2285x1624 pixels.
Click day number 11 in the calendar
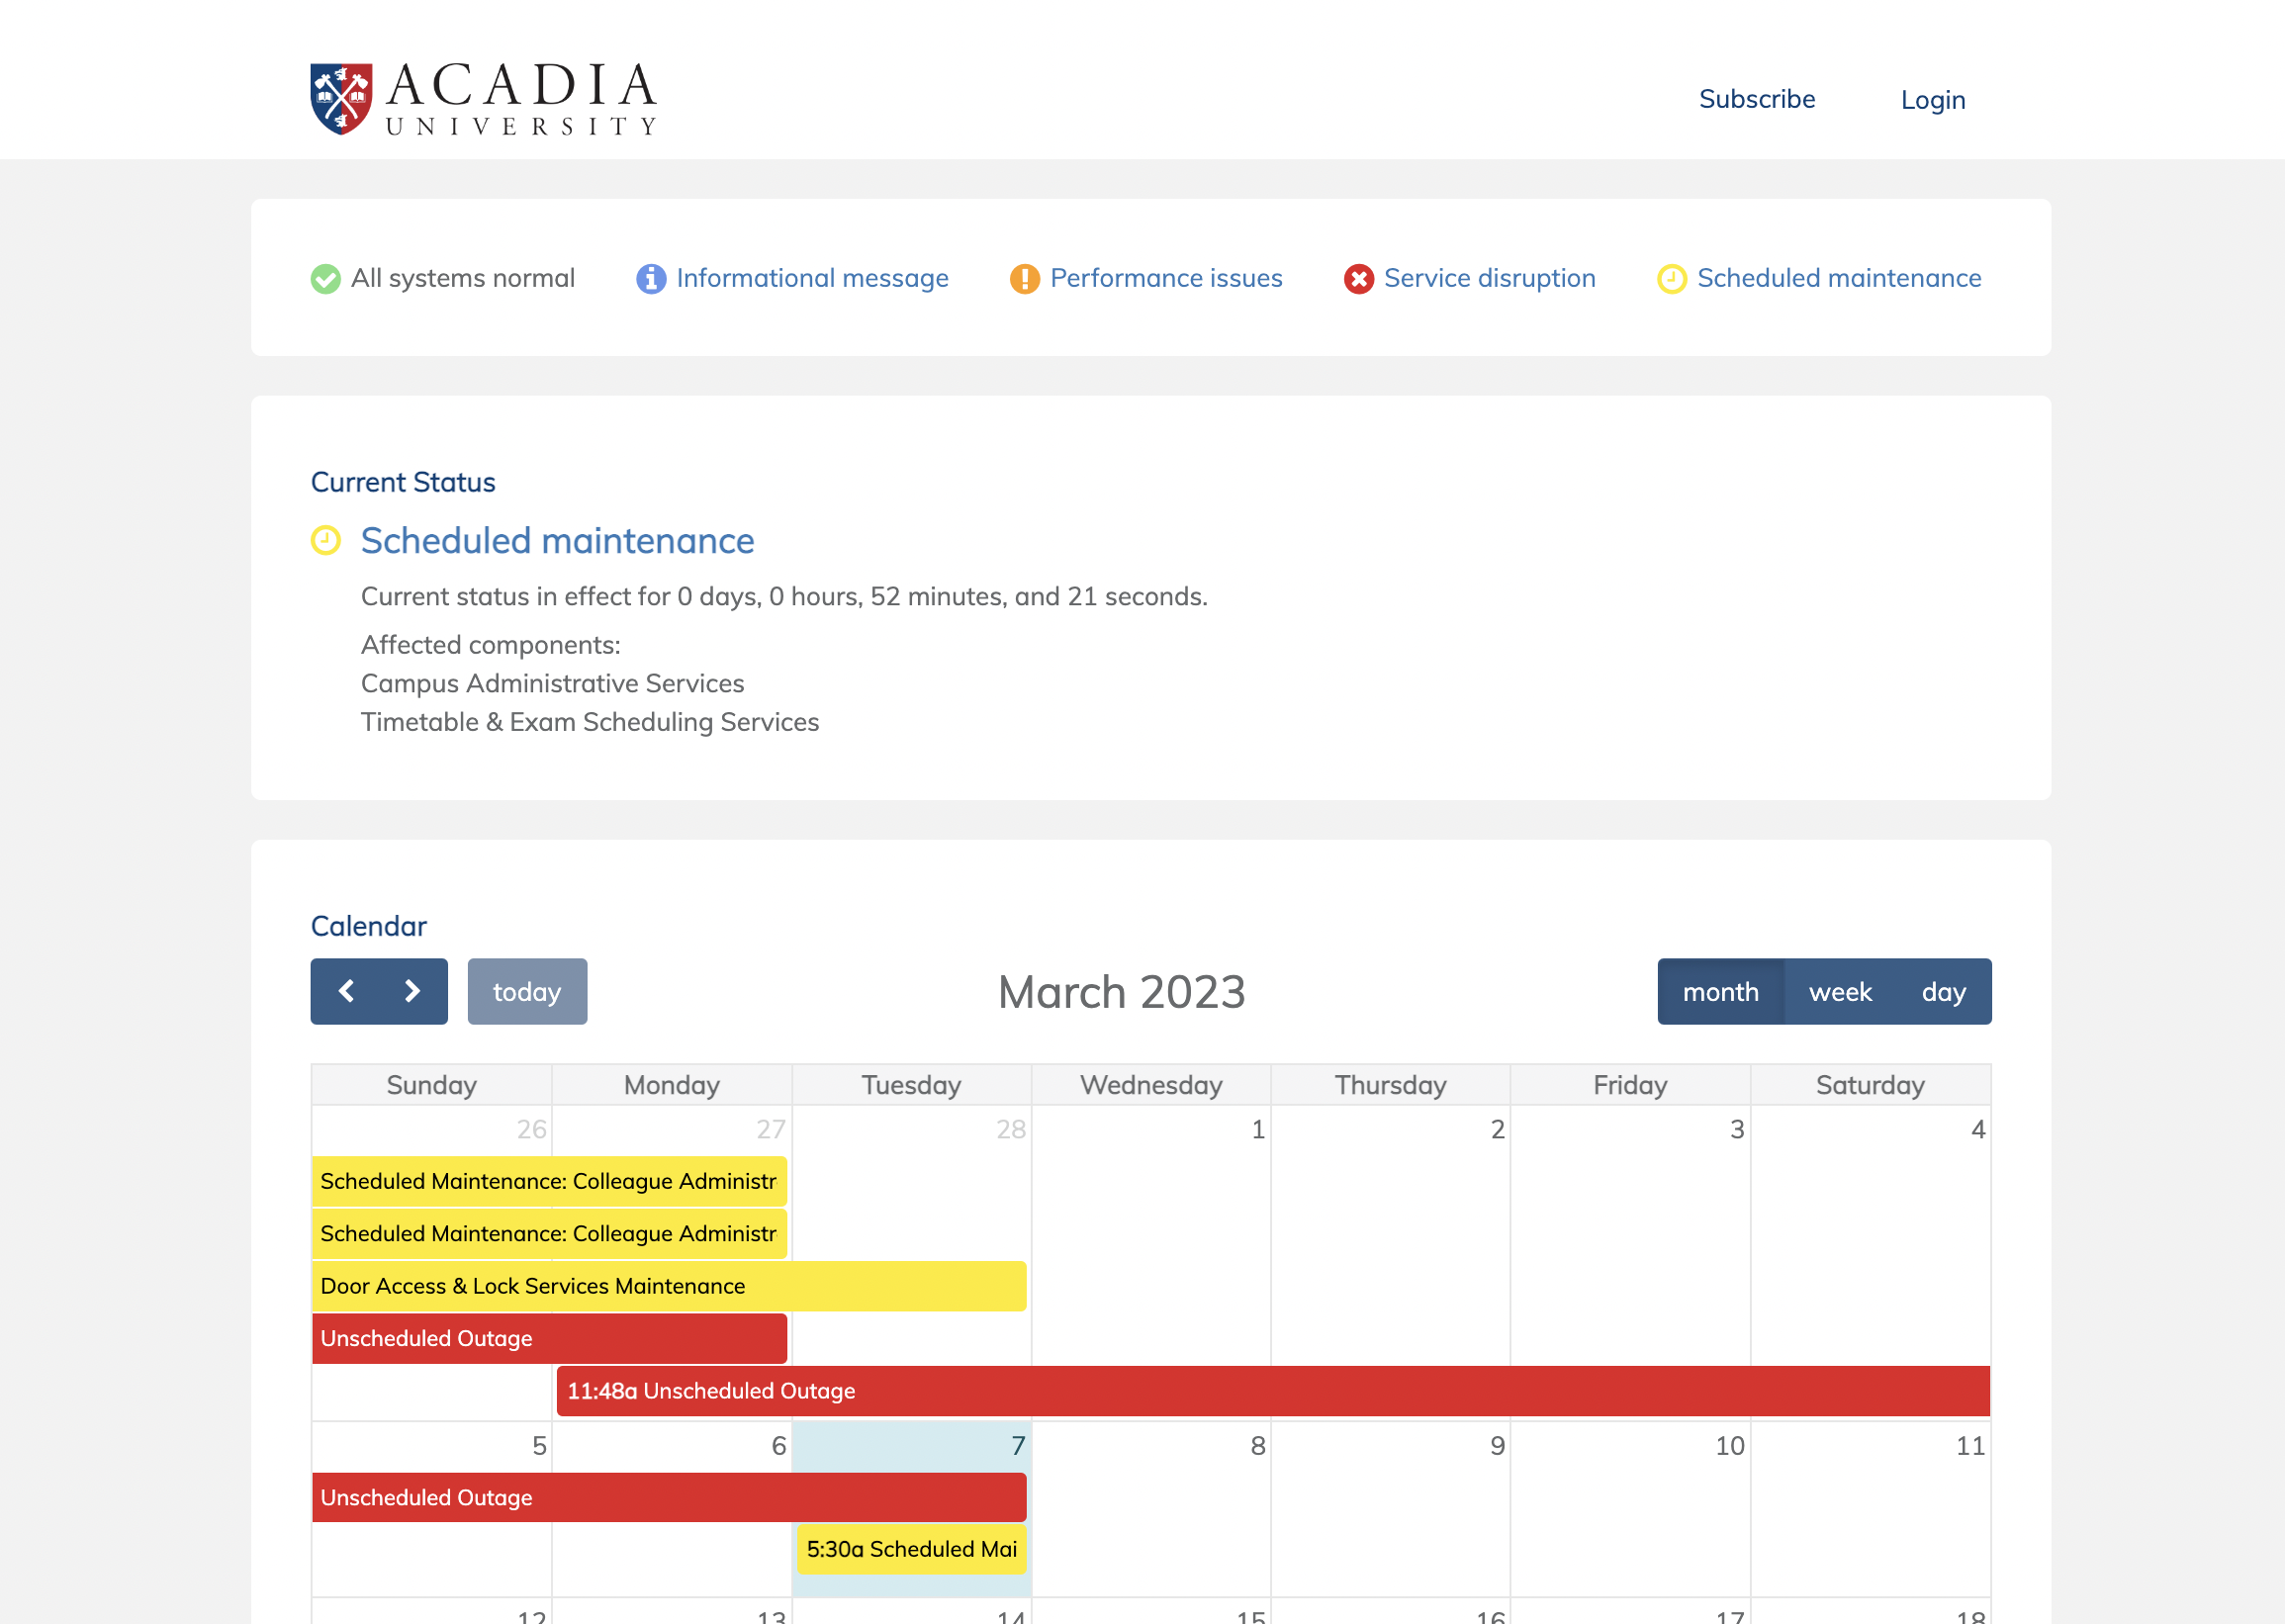tap(1970, 1446)
